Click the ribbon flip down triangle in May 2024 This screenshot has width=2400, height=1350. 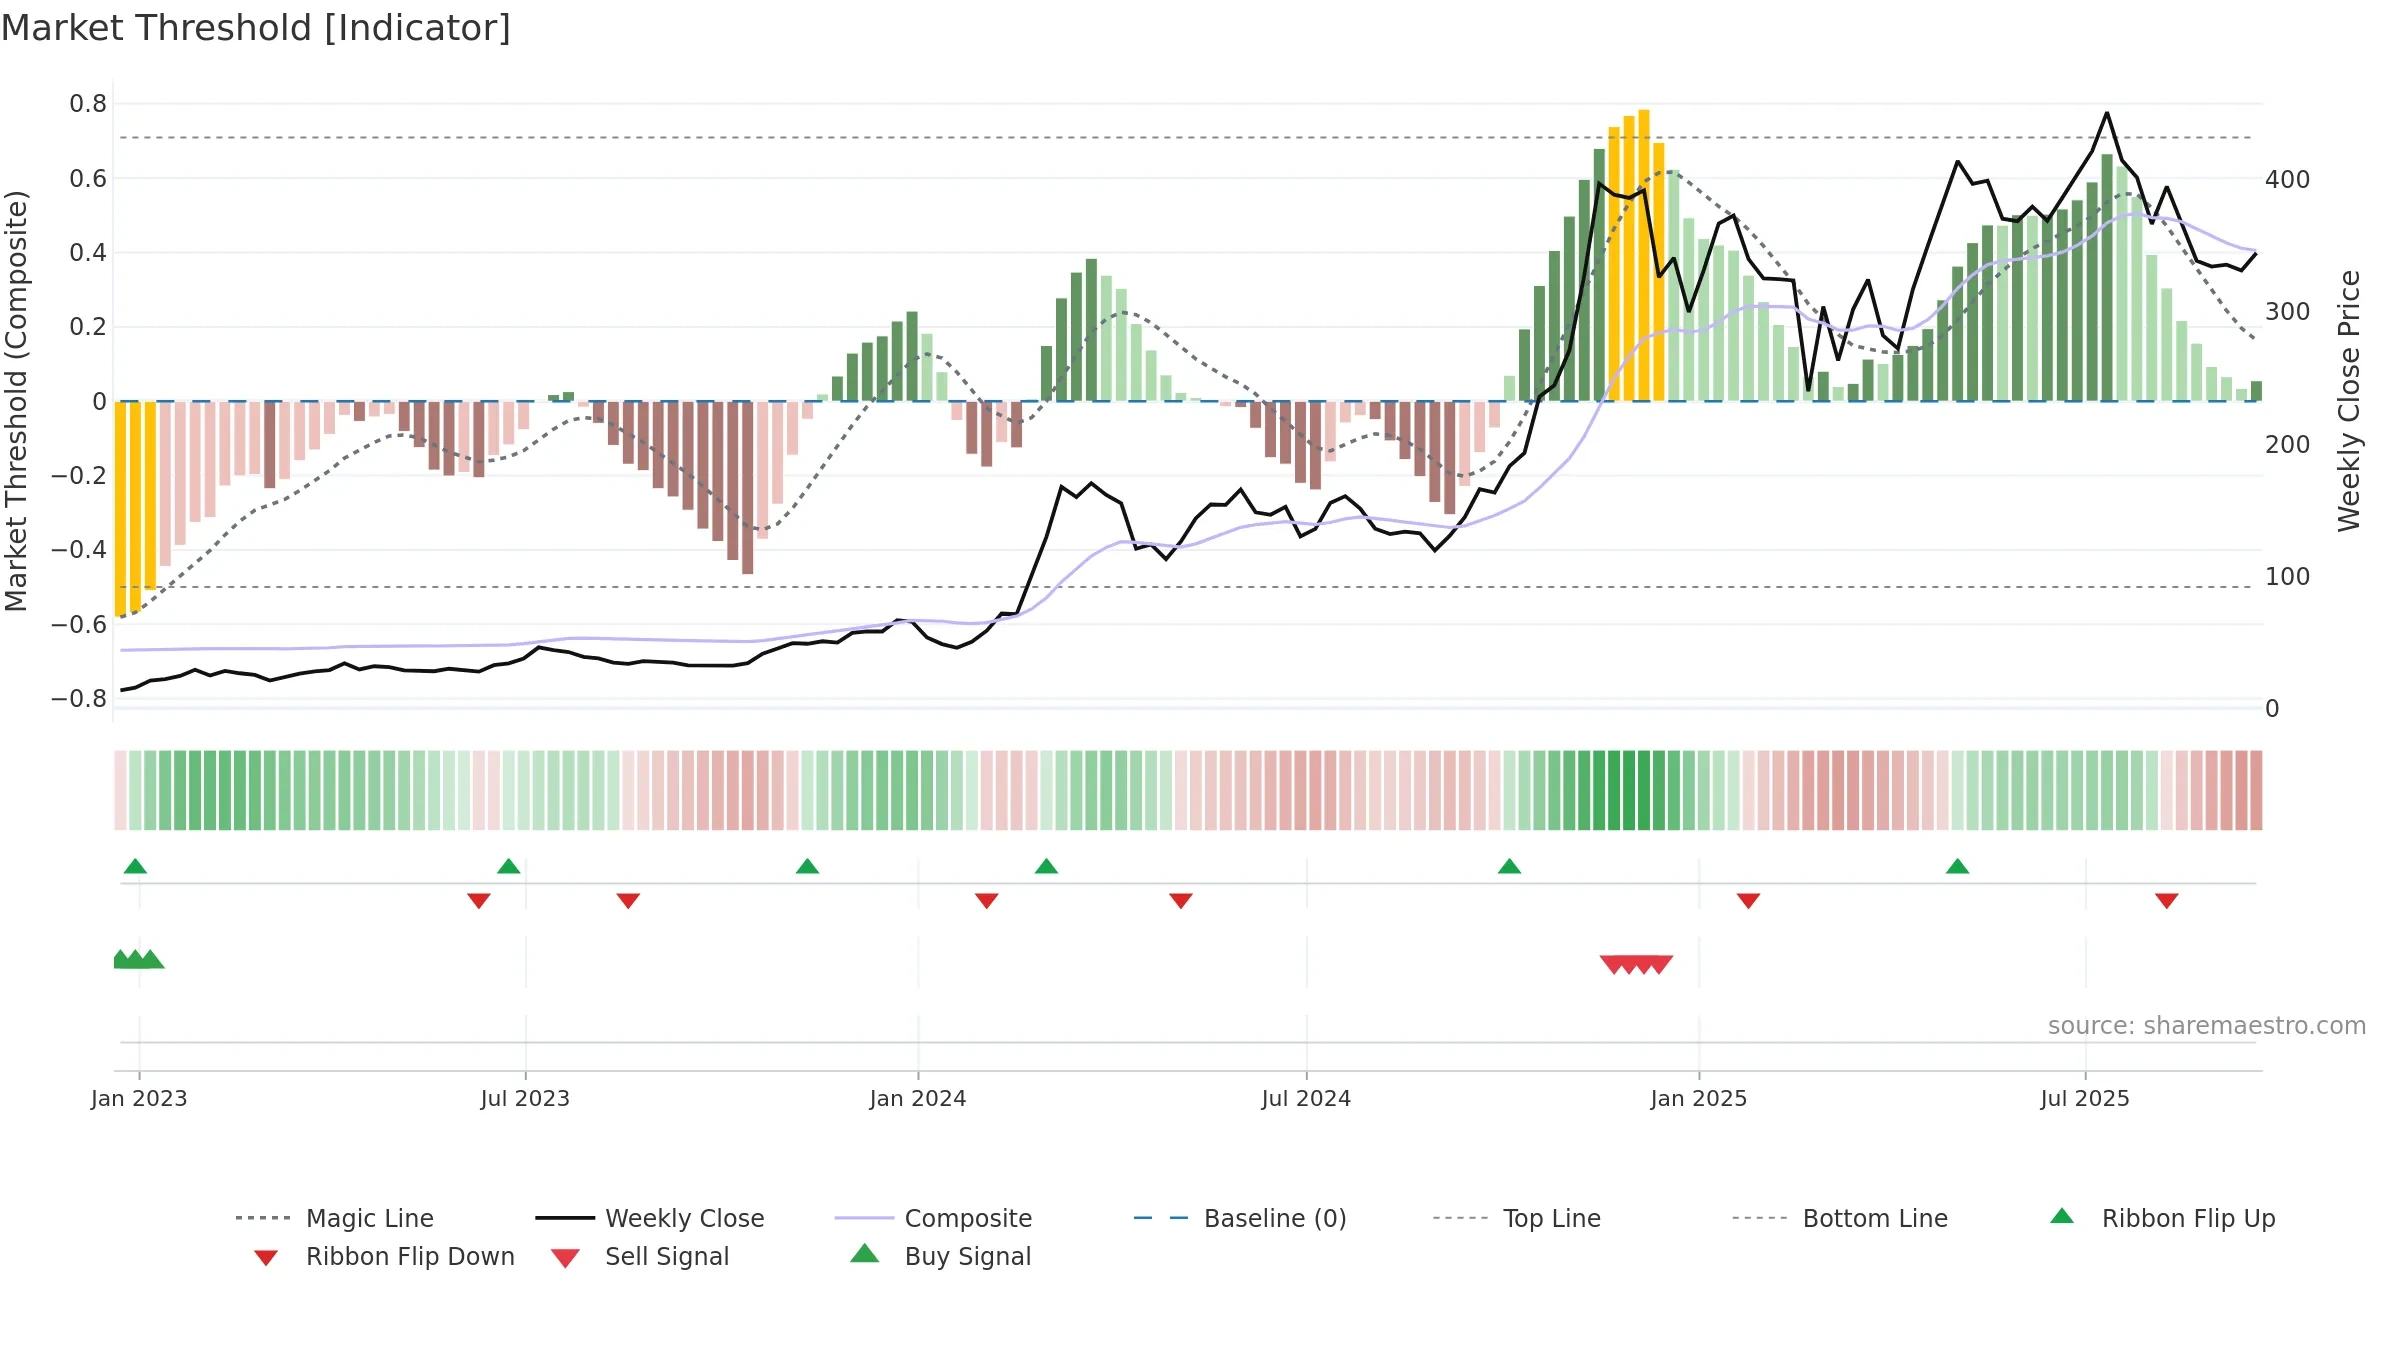1180,901
